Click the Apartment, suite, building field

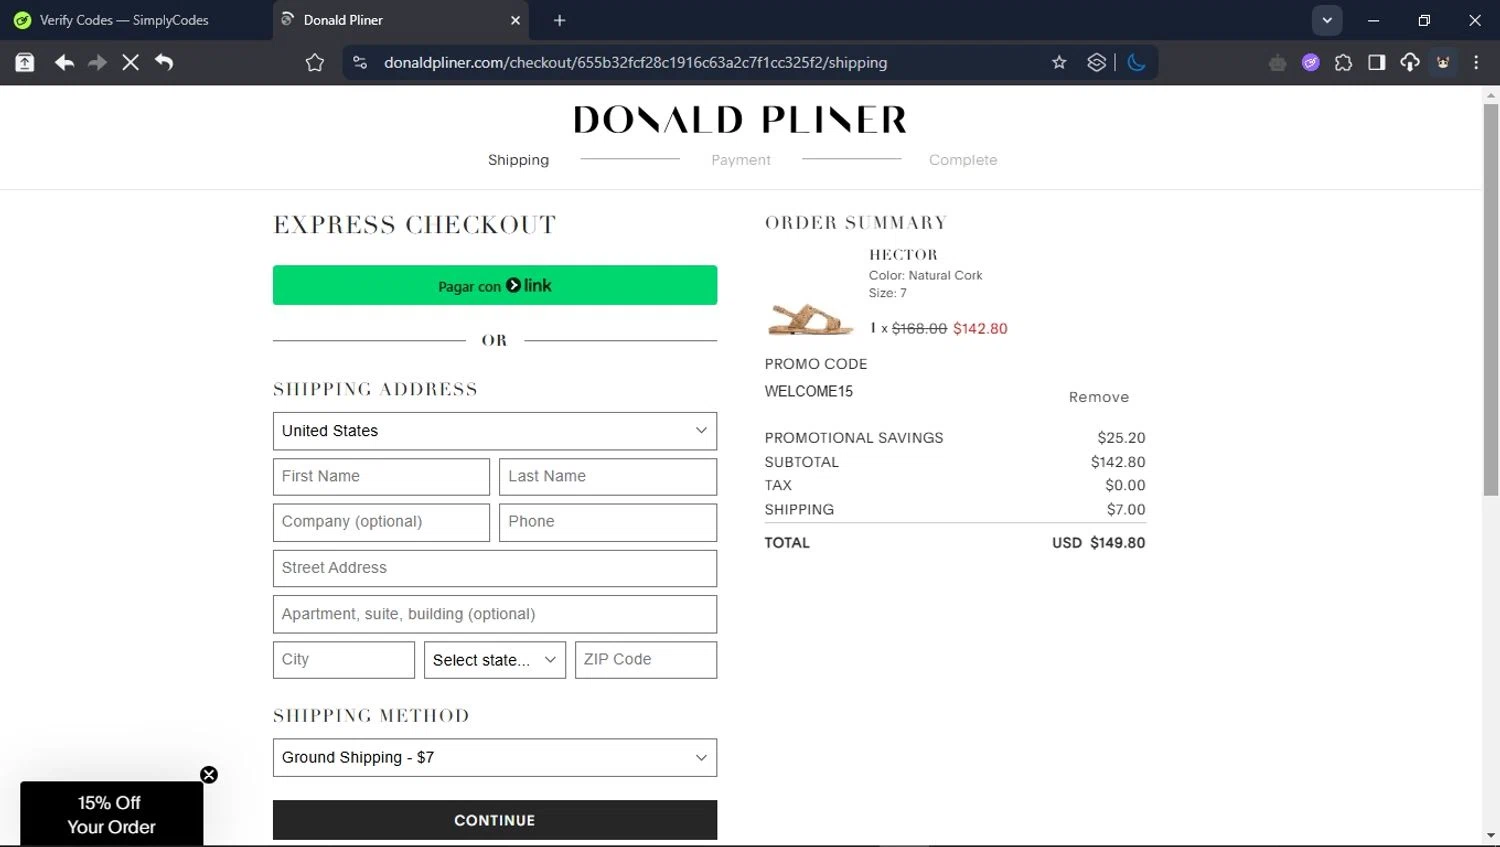[x=495, y=614]
